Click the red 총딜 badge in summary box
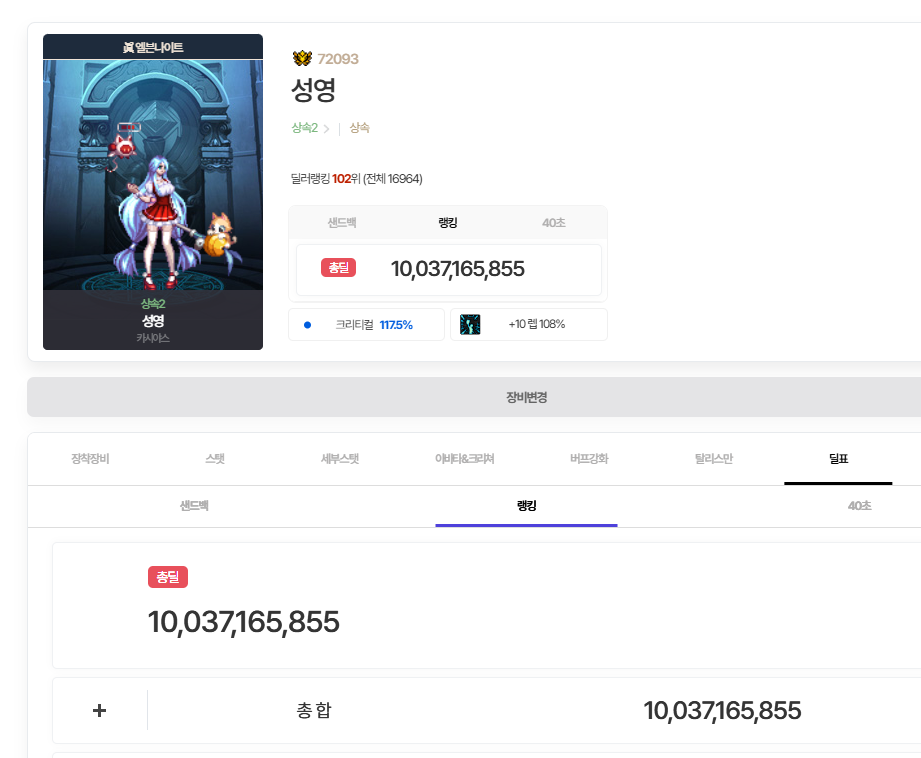 338,268
